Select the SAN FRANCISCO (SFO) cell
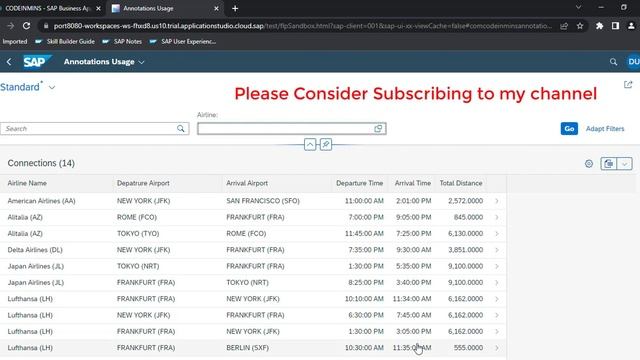Screen dimensions: 640x360 263,201
